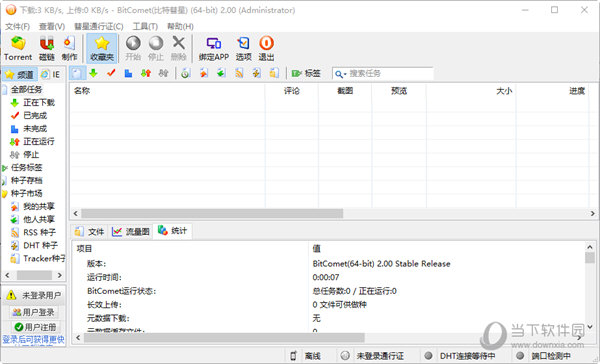Click the magnet link (磁链) icon
The height and width of the screenshot is (364, 600).
[x=47, y=48]
